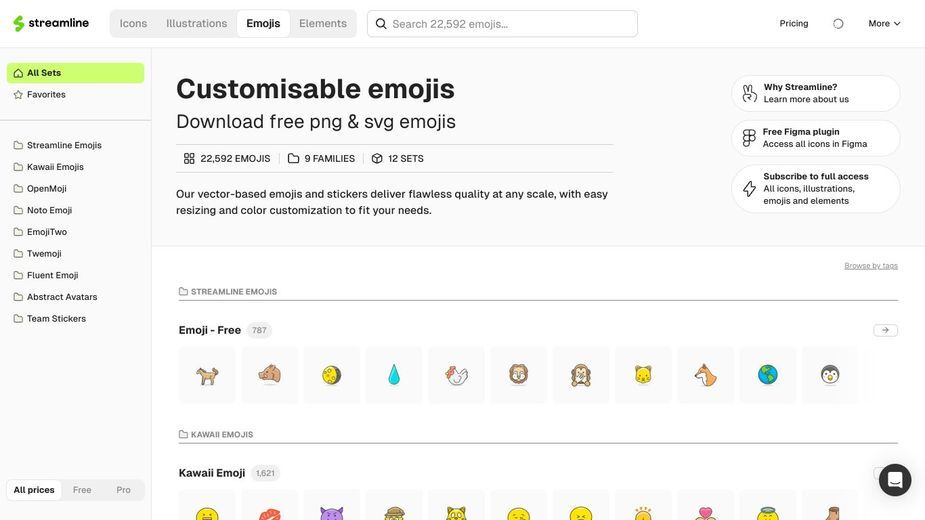This screenshot has height=520, width=925.
Task: Switch to the Illustrations tab
Action: point(196,24)
